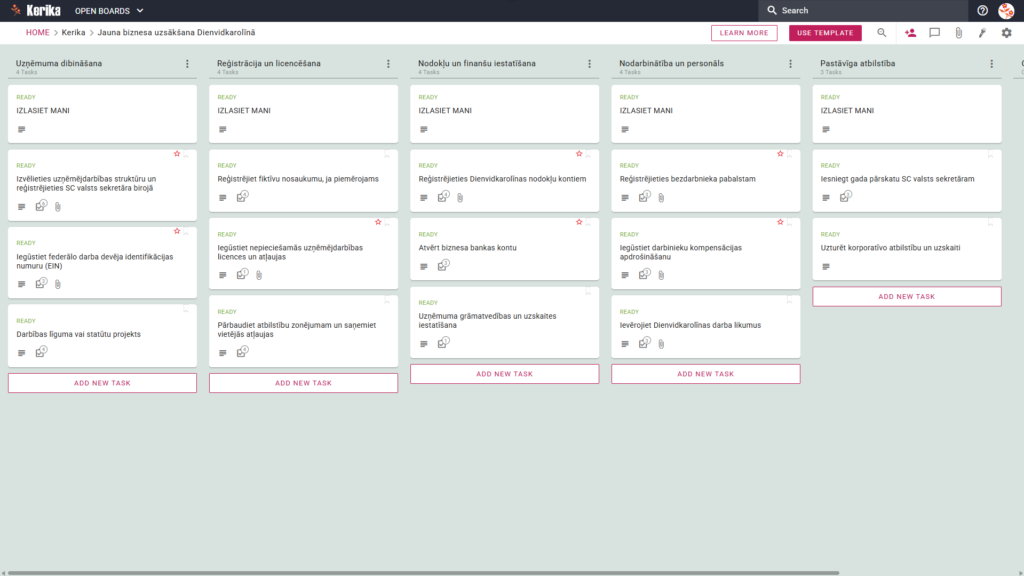Viewport: 1024px width, 576px height.
Task: Click the LEARN MORE button
Action: click(x=744, y=33)
